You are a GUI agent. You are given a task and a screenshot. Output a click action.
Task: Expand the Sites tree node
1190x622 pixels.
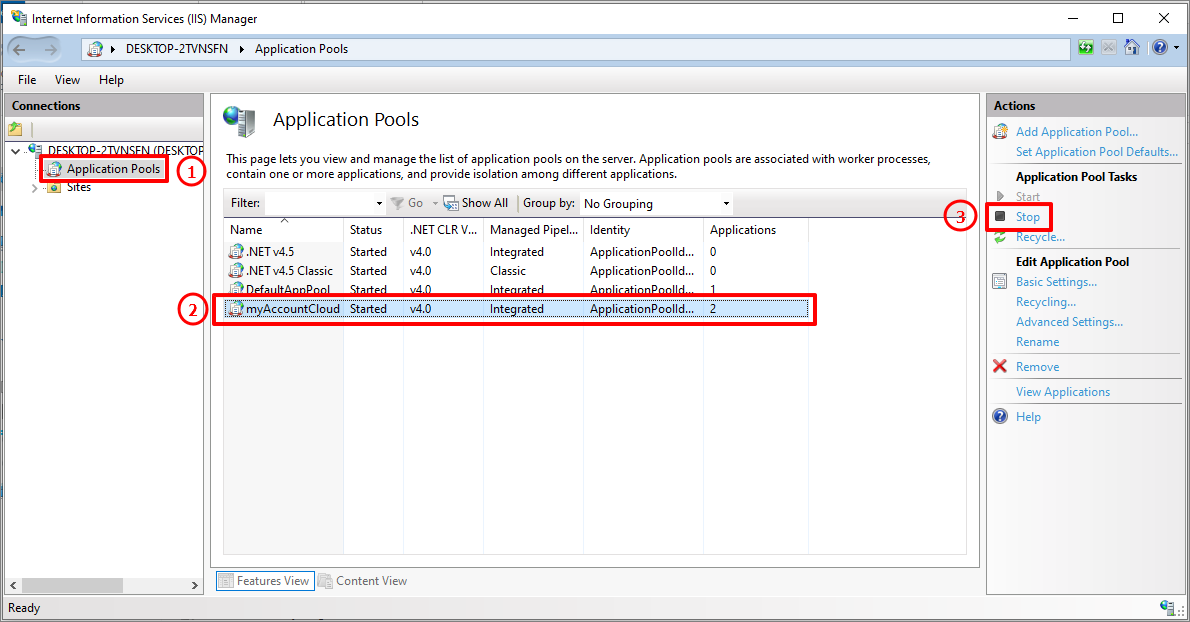click(34, 188)
